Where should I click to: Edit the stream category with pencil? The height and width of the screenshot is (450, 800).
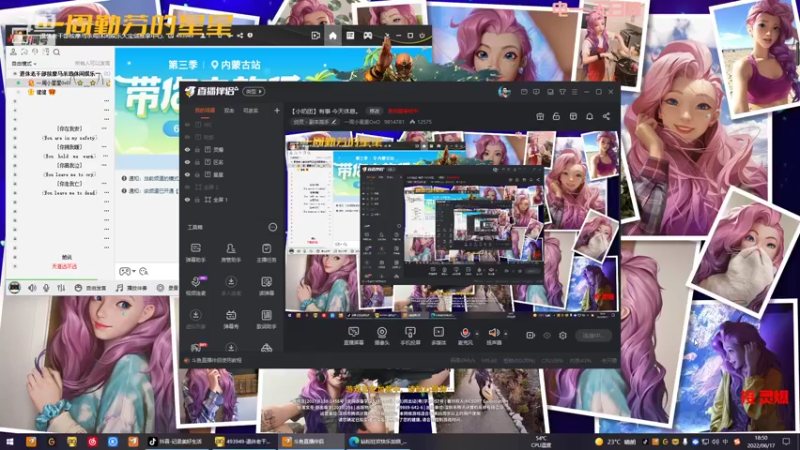click(334, 122)
